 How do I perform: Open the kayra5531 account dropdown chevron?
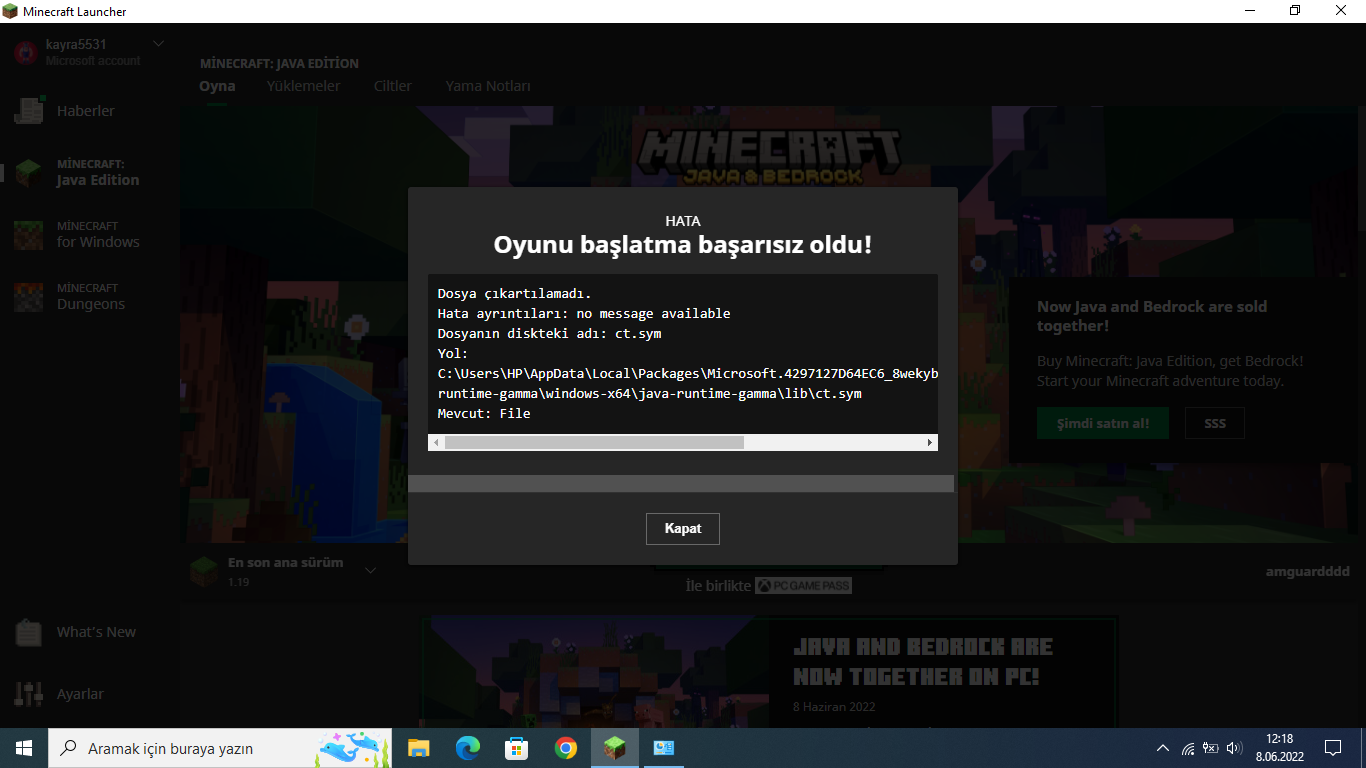tap(158, 44)
